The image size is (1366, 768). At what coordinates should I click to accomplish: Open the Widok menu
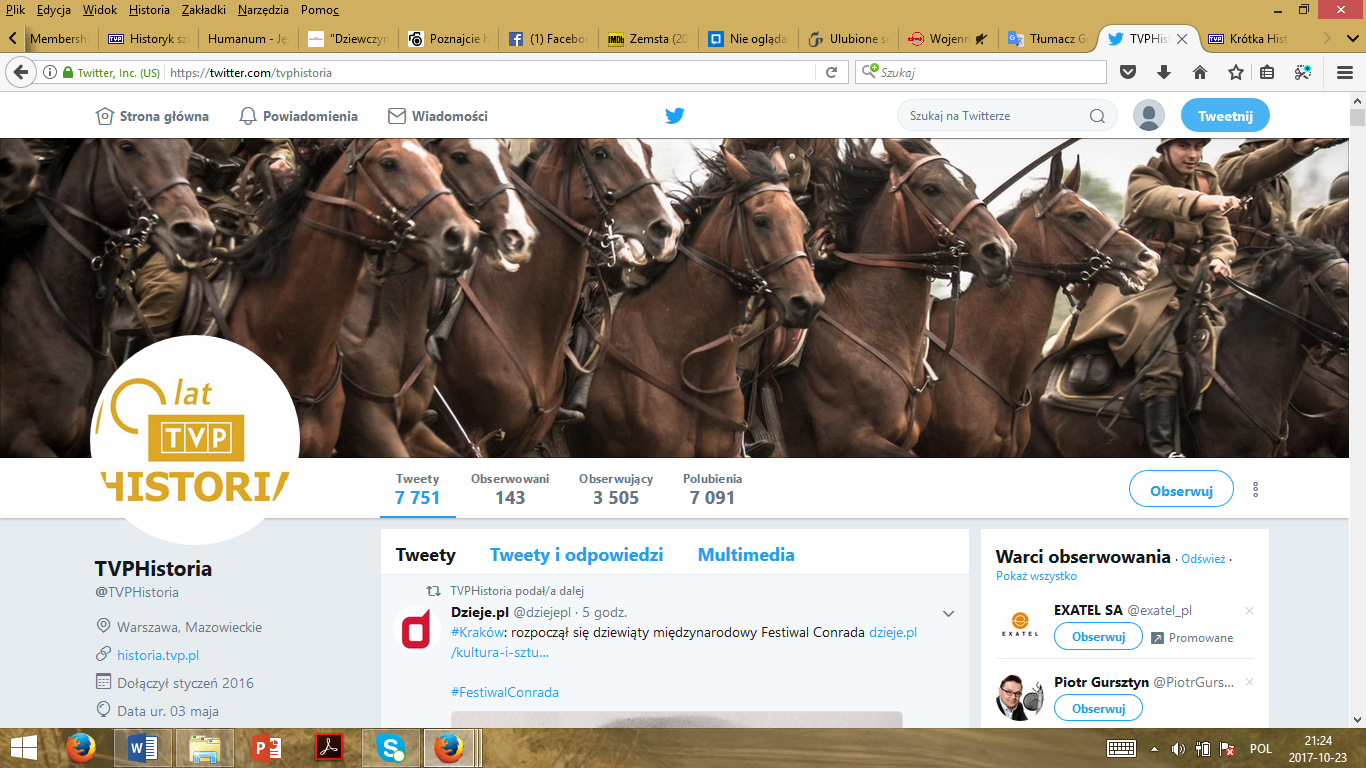100,10
